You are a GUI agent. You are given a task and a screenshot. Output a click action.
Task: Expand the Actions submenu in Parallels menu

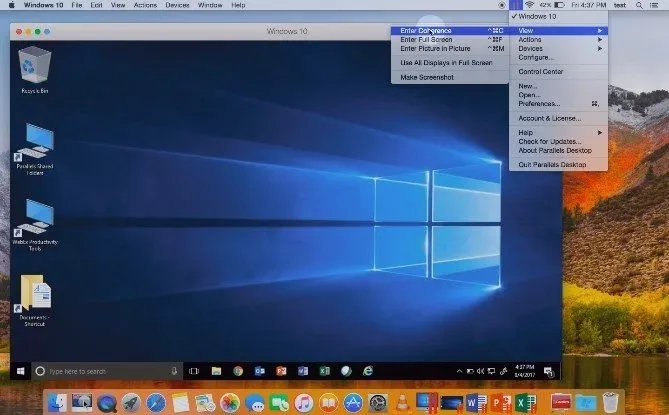[558, 39]
